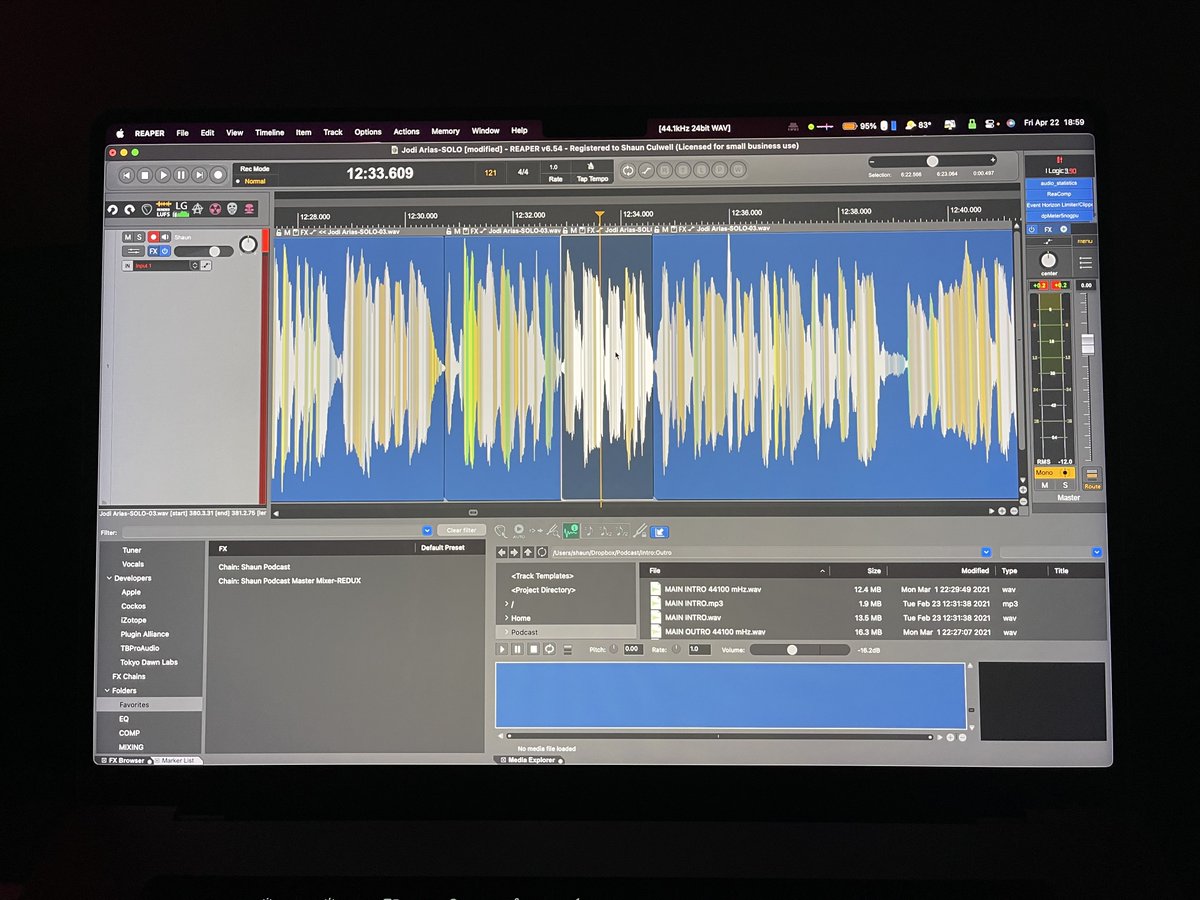
Task: Click the redo arrow toolbar icon
Action: [x=130, y=209]
